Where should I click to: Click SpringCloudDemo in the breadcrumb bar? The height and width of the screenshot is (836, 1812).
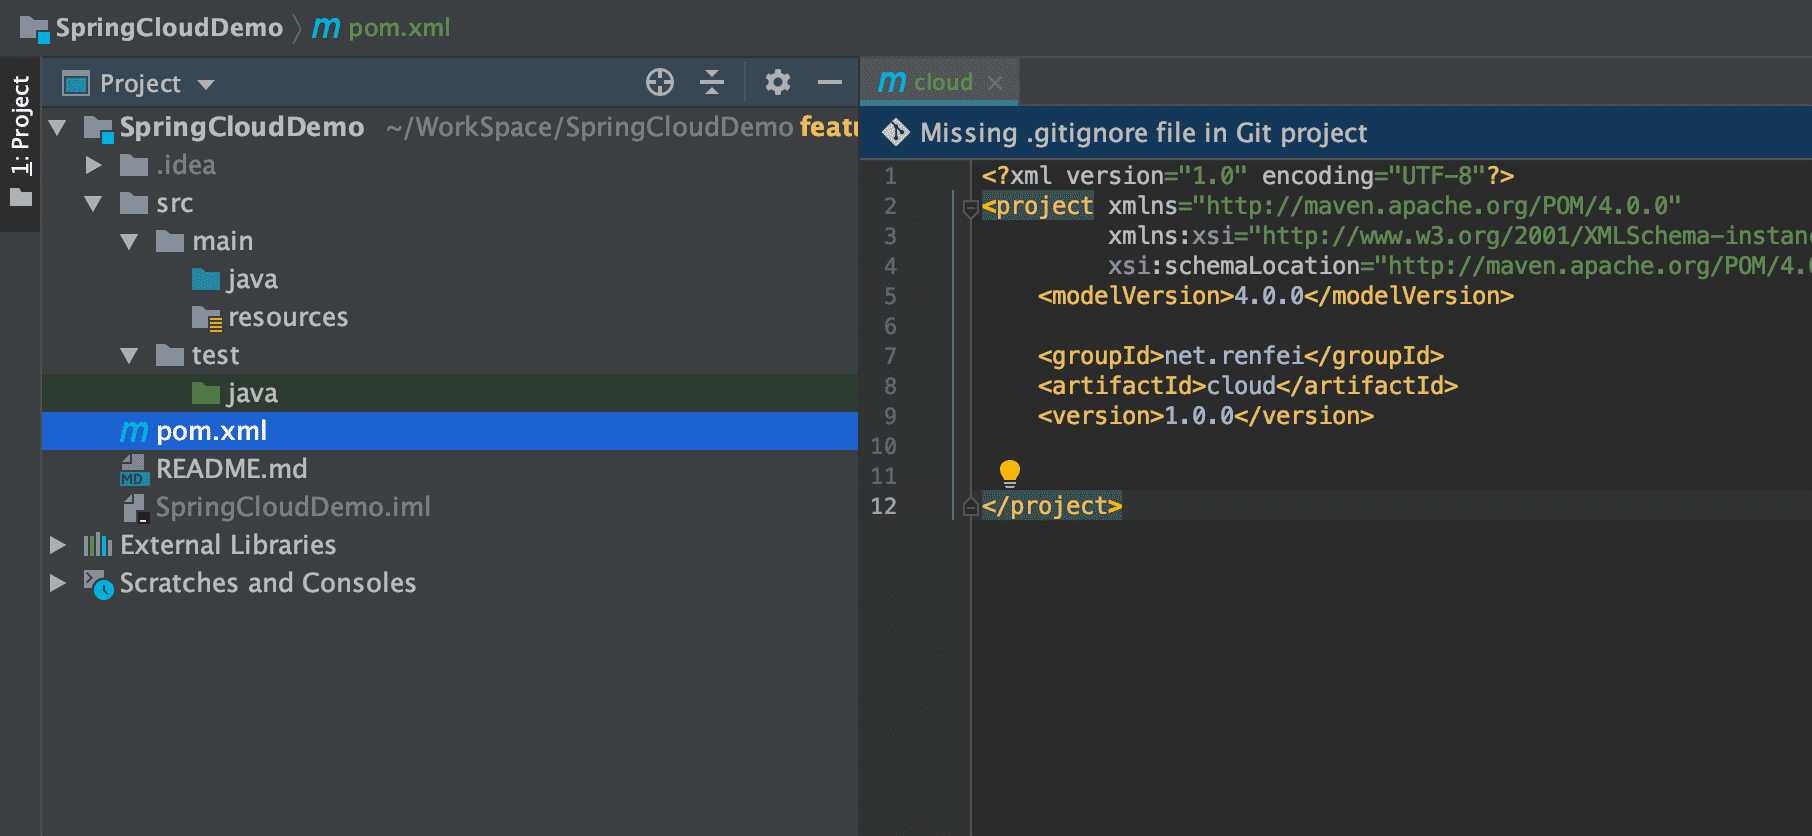point(169,28)
